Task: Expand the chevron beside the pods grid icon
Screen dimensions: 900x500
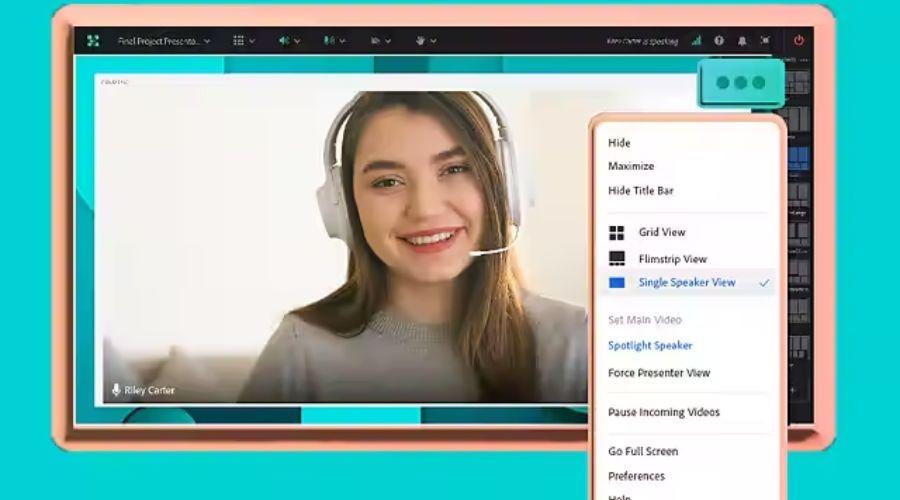Action: 251,41
